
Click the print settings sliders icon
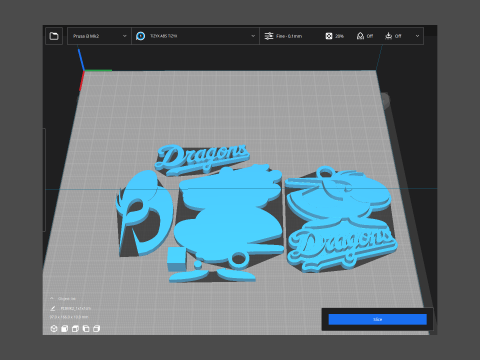[x=269, y=36]
